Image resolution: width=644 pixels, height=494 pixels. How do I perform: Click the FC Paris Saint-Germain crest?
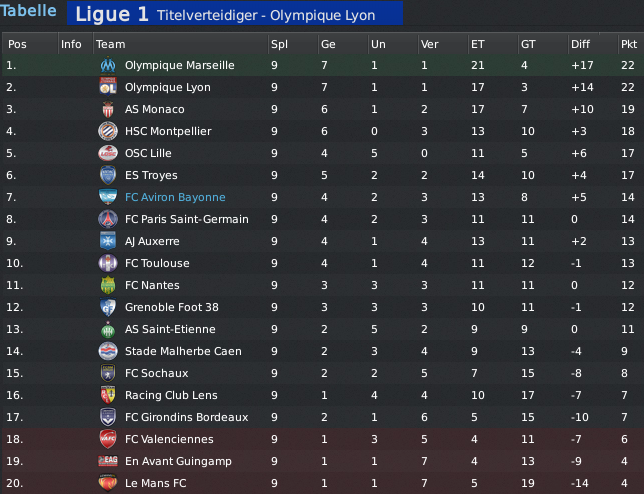pyautogui.click(x=108, y=219)
